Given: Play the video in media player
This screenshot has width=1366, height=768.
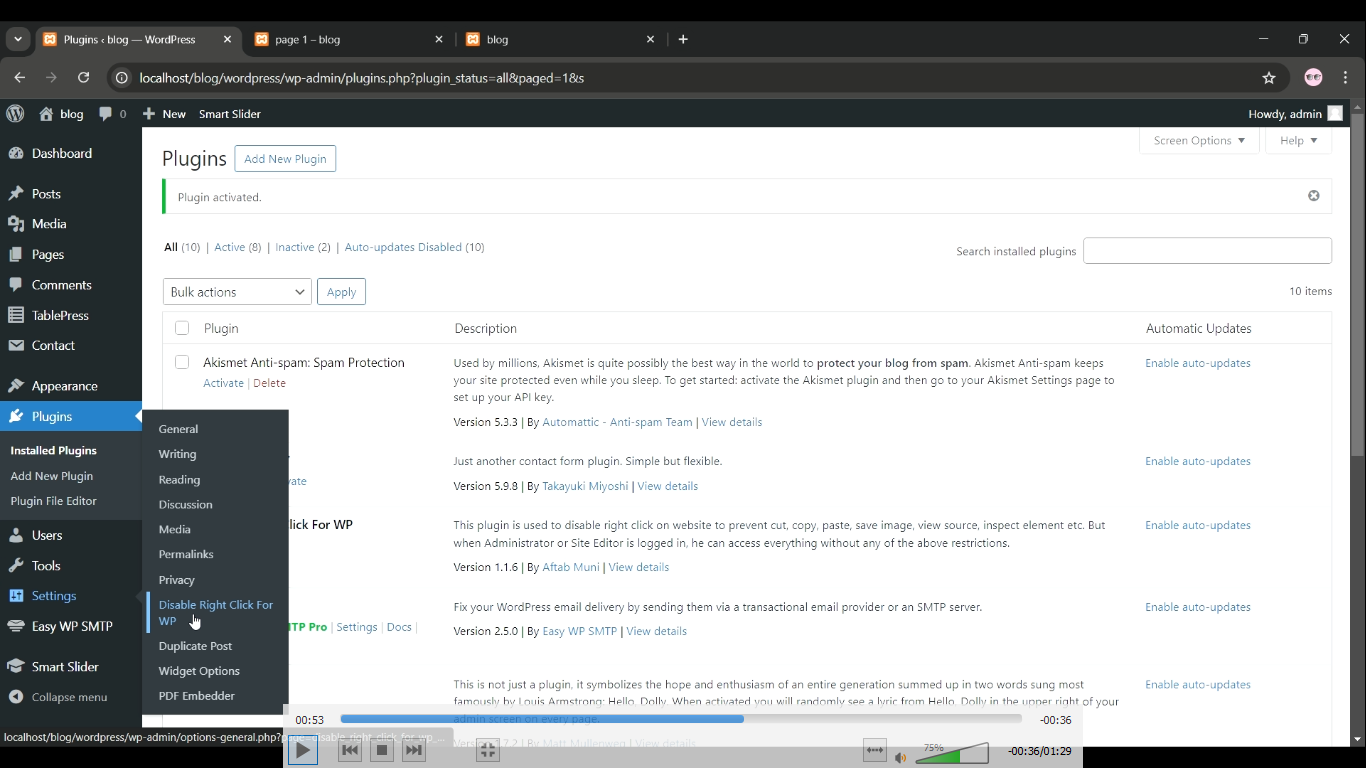Looking at the screenshot, I should pyautogui.click(x=302, y=750).
